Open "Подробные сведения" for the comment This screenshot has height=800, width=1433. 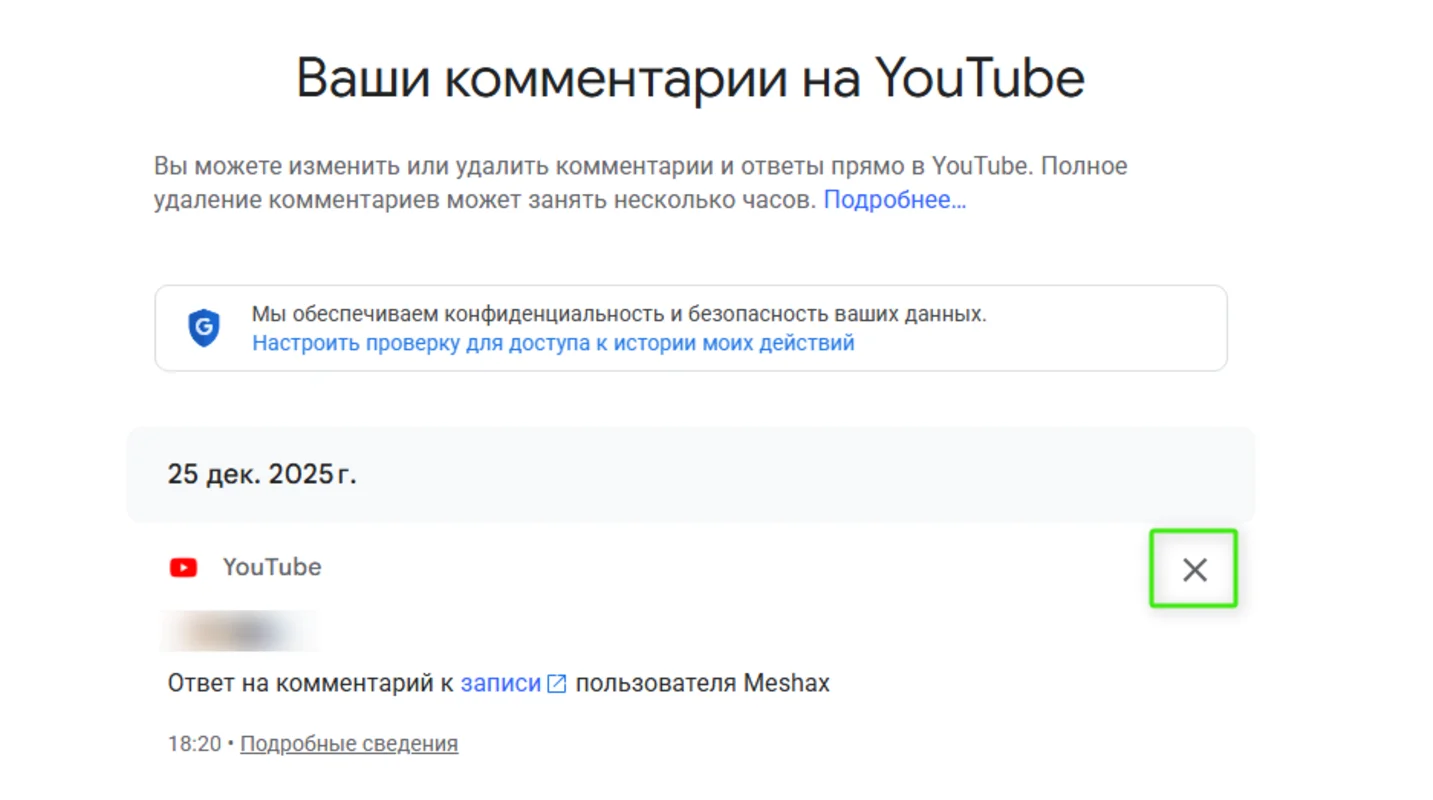(x=349, y=743)
